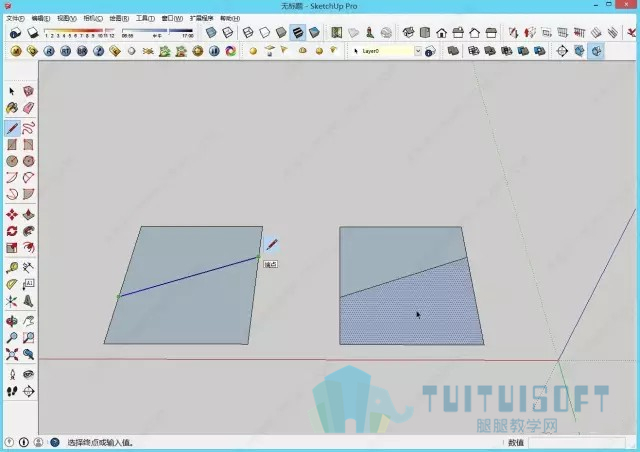This screenshot has height=452, width=640.
Task: Select the Arc tool
Action: click(x=12, y=178)
